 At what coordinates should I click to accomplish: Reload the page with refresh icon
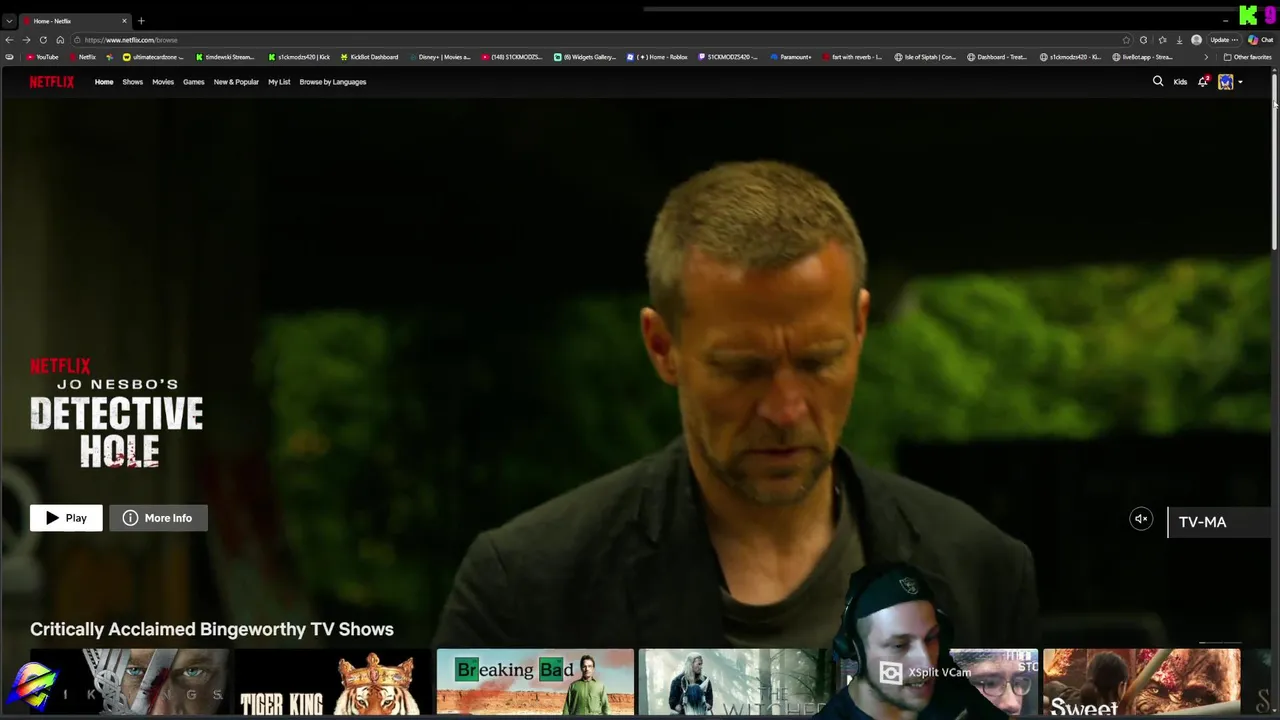[43, 40]
